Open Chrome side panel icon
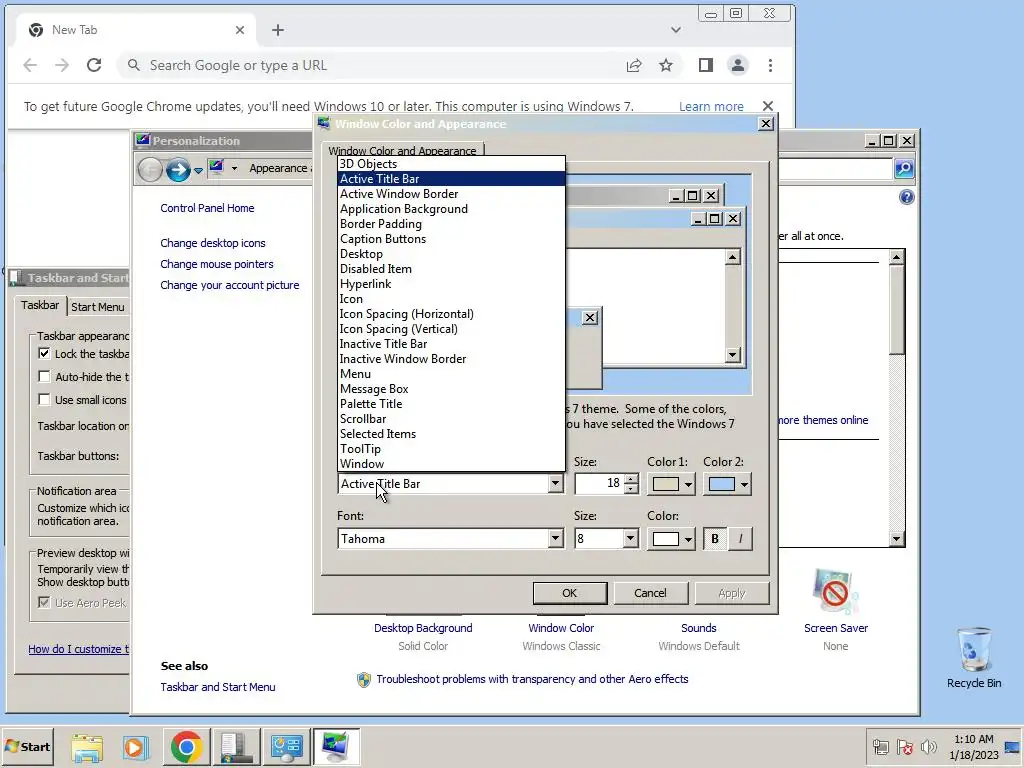The width and height of the screenshot is (1024, 768). point(705,65)
